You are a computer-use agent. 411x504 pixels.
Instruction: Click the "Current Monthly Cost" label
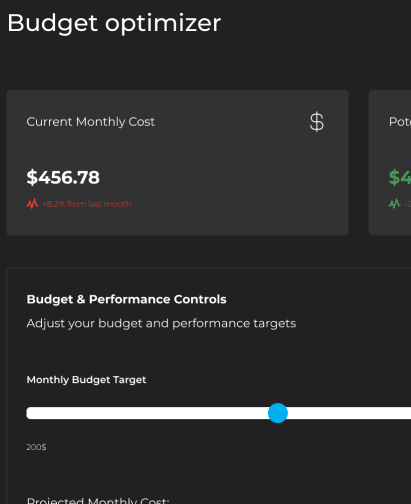point(91,122)
